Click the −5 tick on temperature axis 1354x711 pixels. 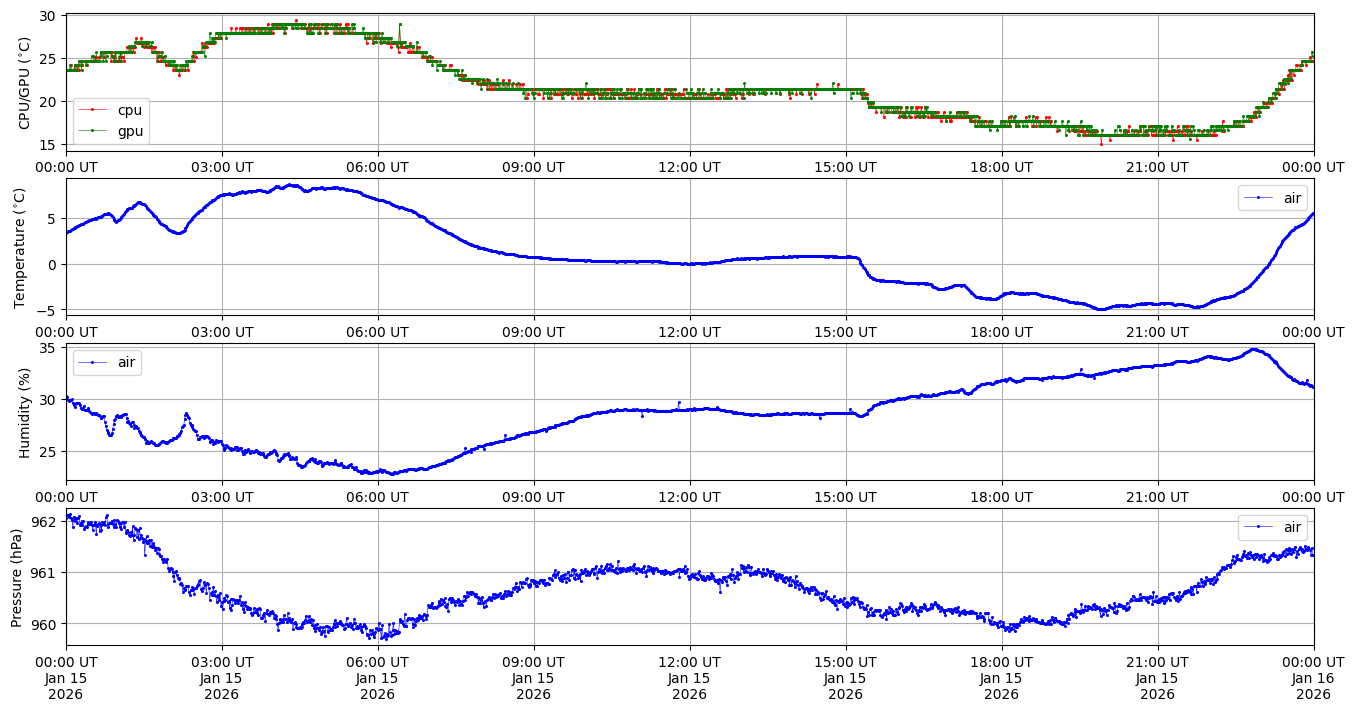(46, 310)
